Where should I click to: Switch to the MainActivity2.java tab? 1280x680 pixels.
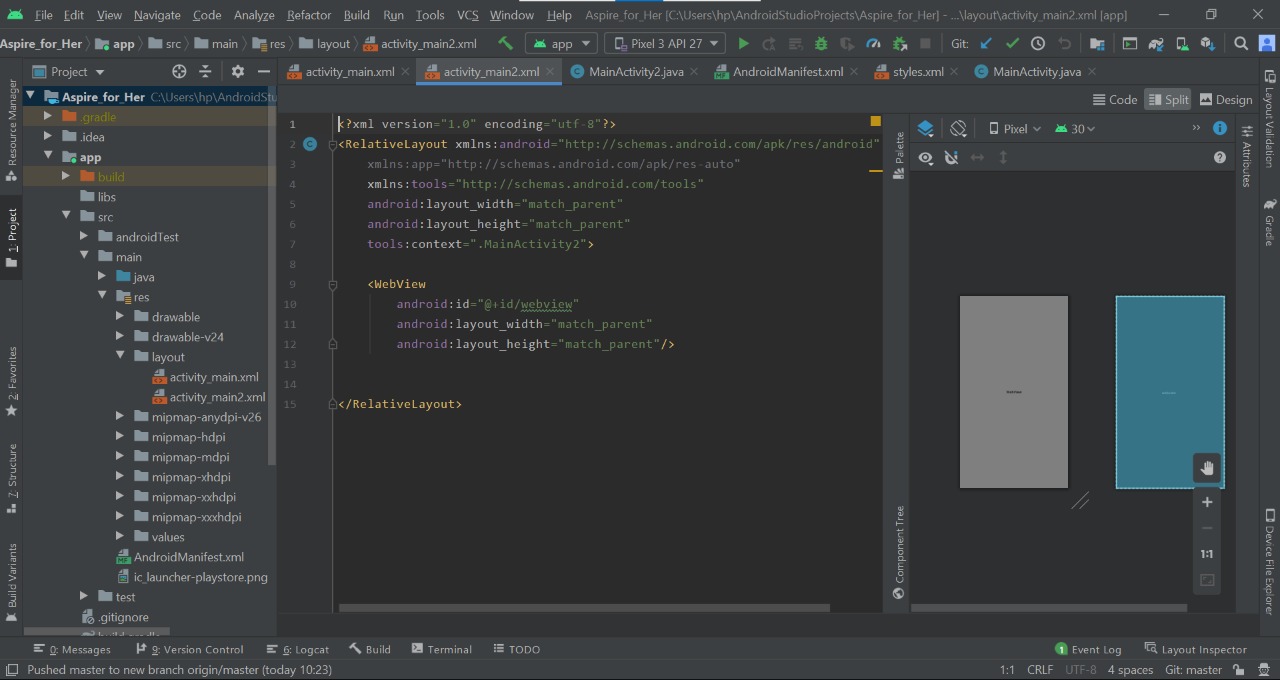click(x=636, y=72)
